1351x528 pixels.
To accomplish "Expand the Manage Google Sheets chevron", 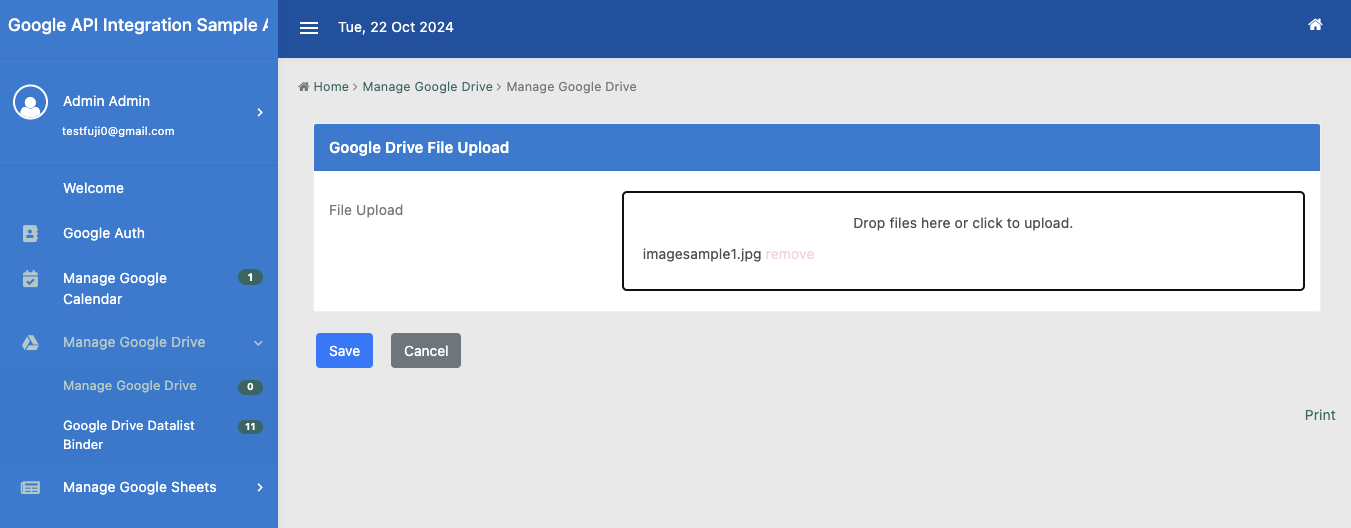I will (x=259, y=487).
